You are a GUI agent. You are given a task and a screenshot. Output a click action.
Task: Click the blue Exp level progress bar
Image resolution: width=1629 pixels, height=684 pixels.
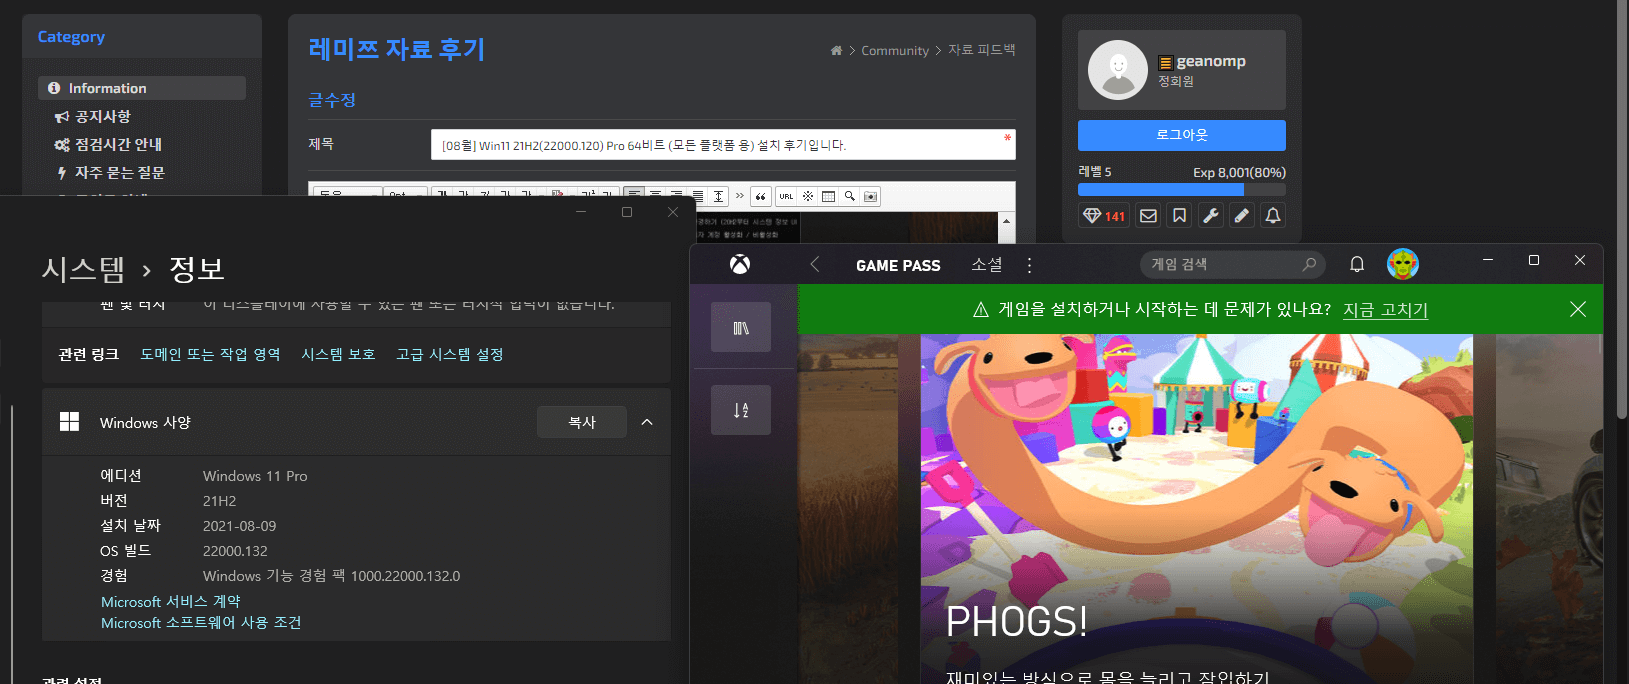1161,189
